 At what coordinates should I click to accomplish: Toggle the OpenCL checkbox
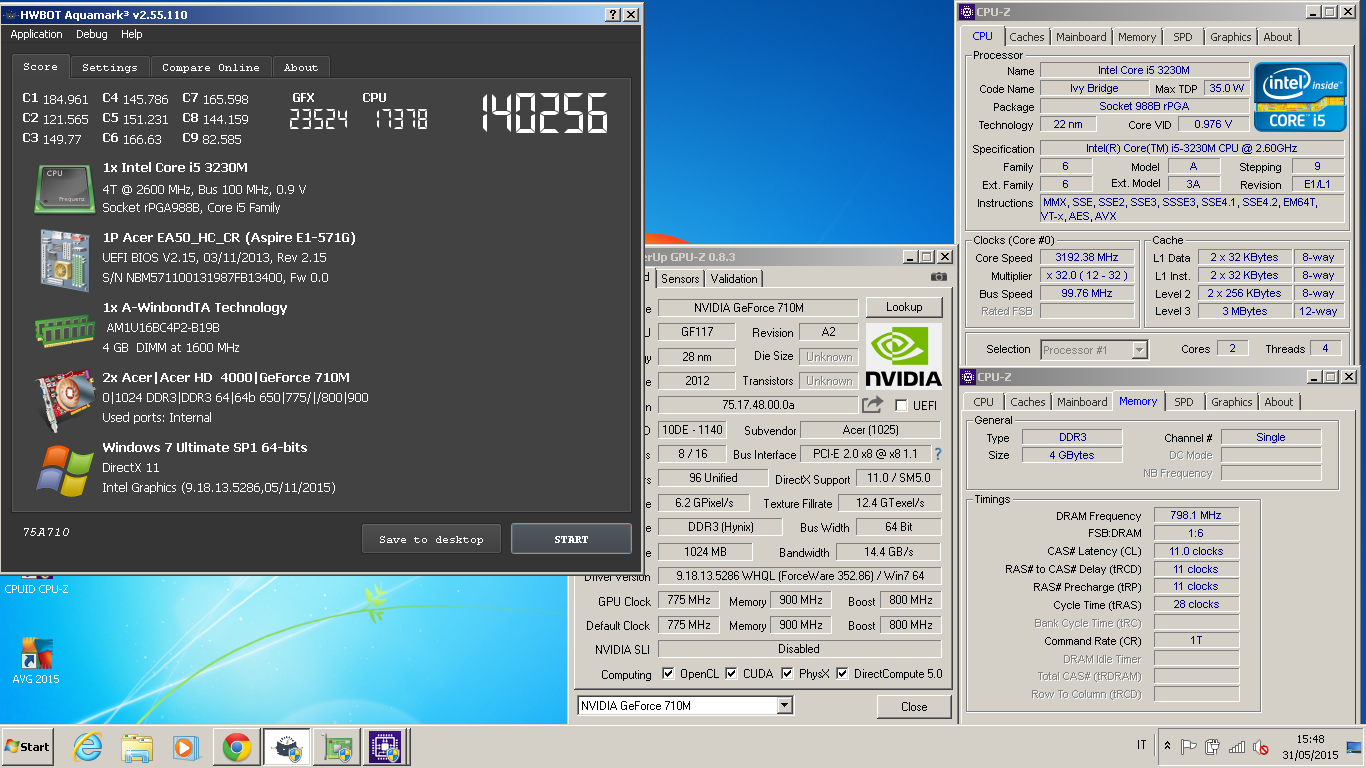point(668,673)
